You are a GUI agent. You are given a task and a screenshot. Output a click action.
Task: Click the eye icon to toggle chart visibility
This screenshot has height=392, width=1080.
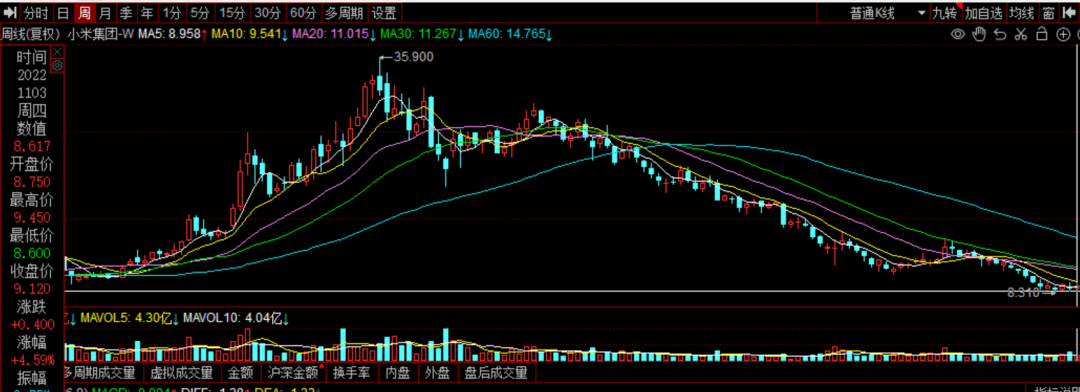958,34
